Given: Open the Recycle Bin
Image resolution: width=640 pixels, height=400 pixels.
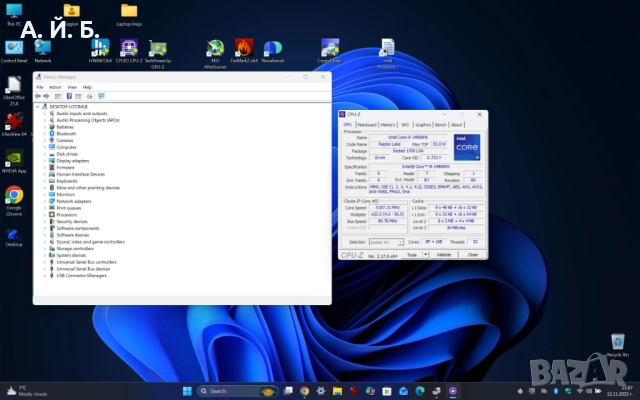Looking at the screenshot, I should (x=617, y=343).
